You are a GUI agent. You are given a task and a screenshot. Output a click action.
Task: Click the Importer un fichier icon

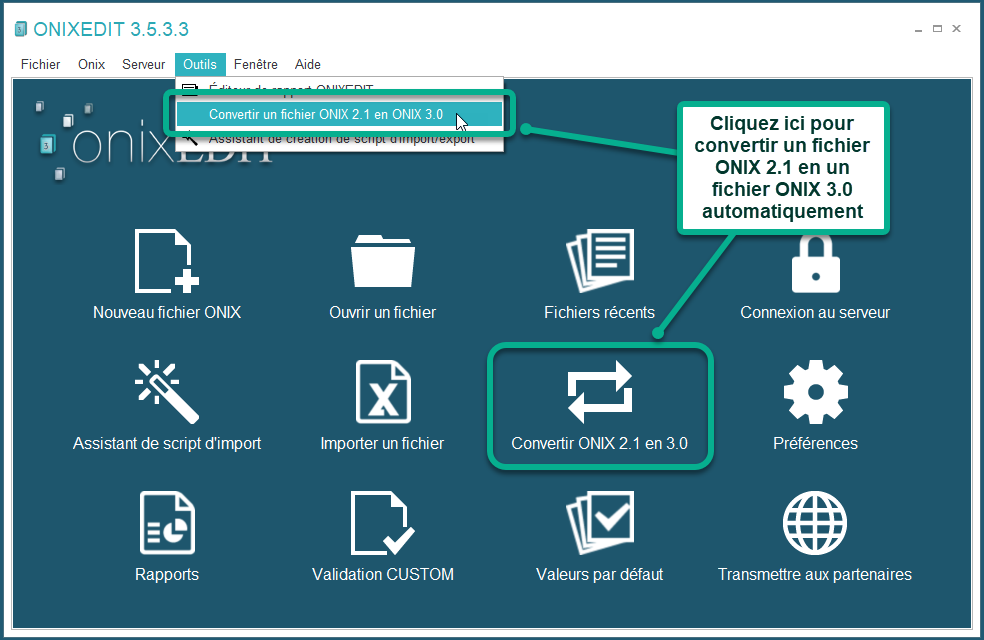[383, 391]
